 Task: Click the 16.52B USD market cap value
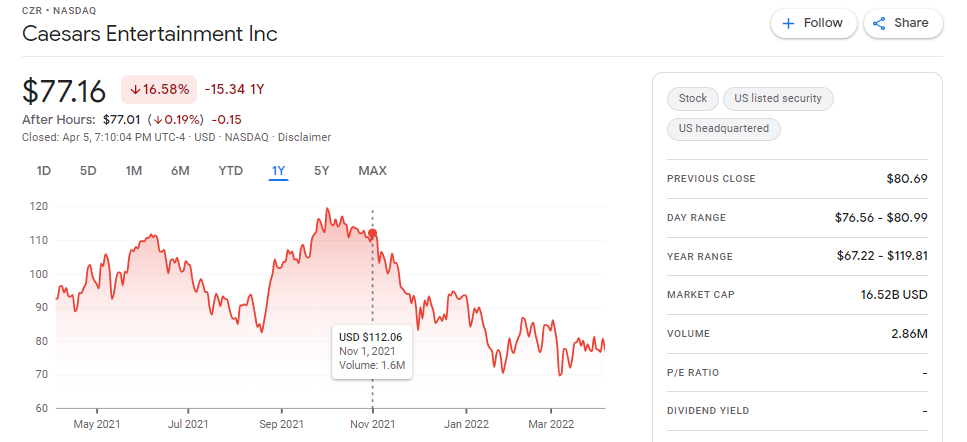pos(894,295)
